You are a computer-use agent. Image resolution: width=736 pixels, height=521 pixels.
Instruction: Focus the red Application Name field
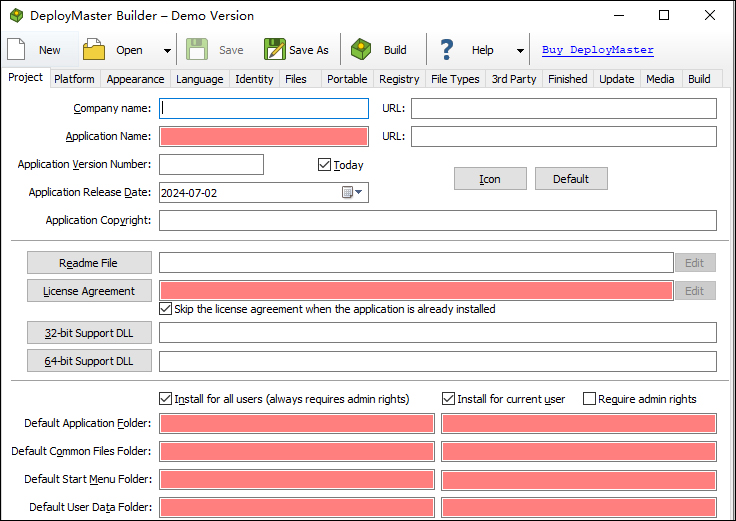(x=264, y=137)
